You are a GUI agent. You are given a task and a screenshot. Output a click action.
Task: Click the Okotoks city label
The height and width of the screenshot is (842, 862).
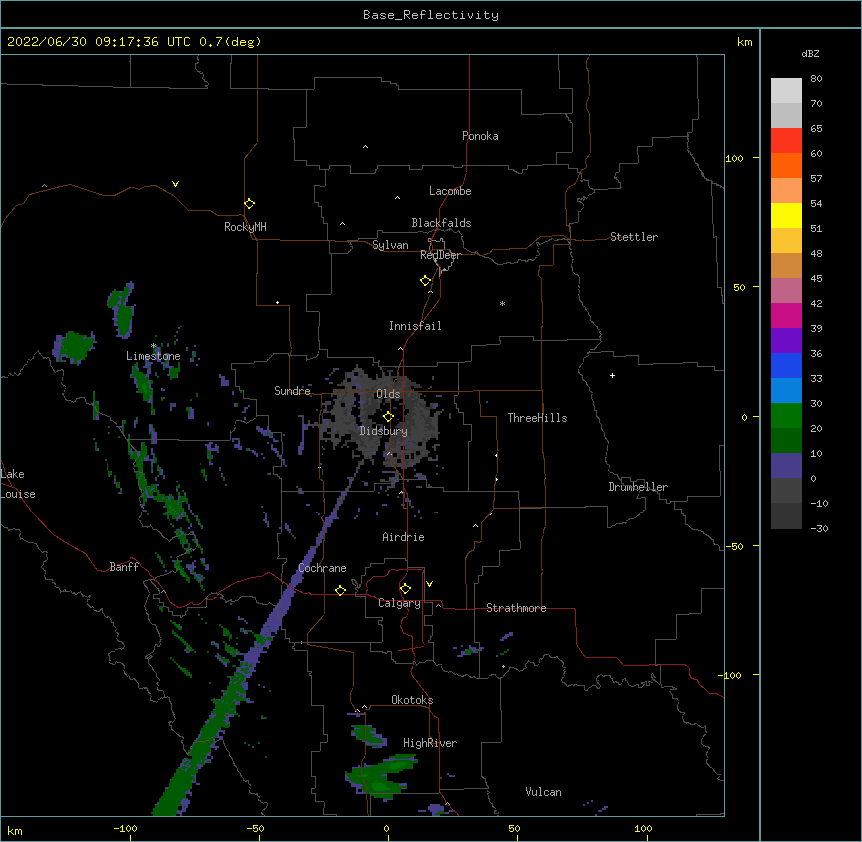(x=412, y=700)
